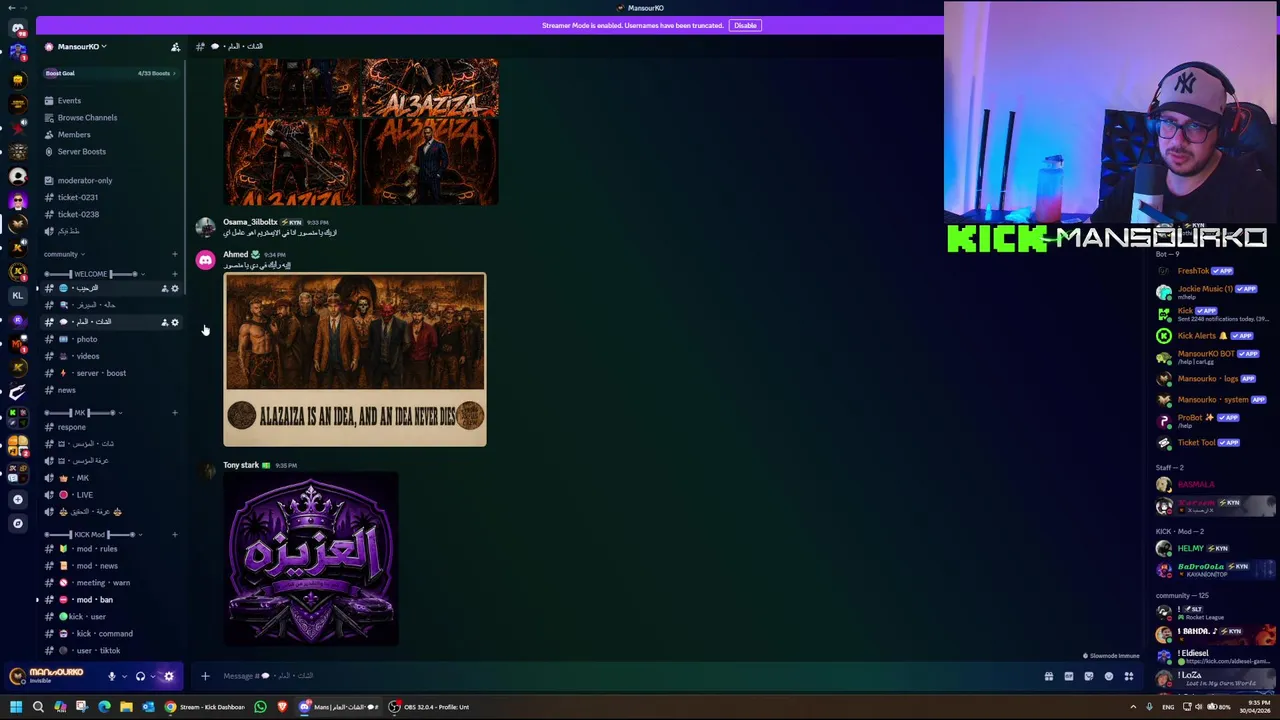Mute the microphone in the user panel
Viewport: 1280px width, 720px height.
coord(111,676)
